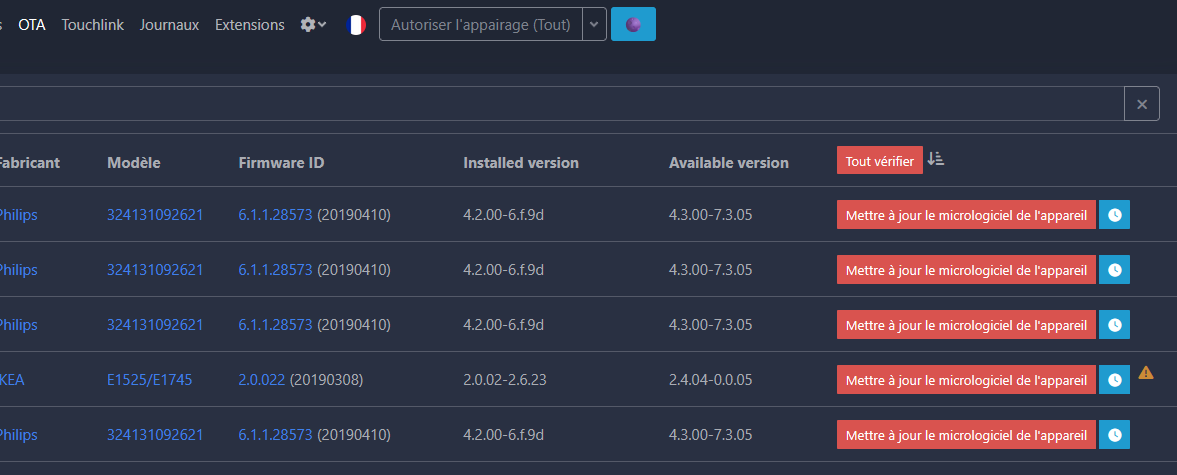Click into the search filter input field

tap(559, 104)
